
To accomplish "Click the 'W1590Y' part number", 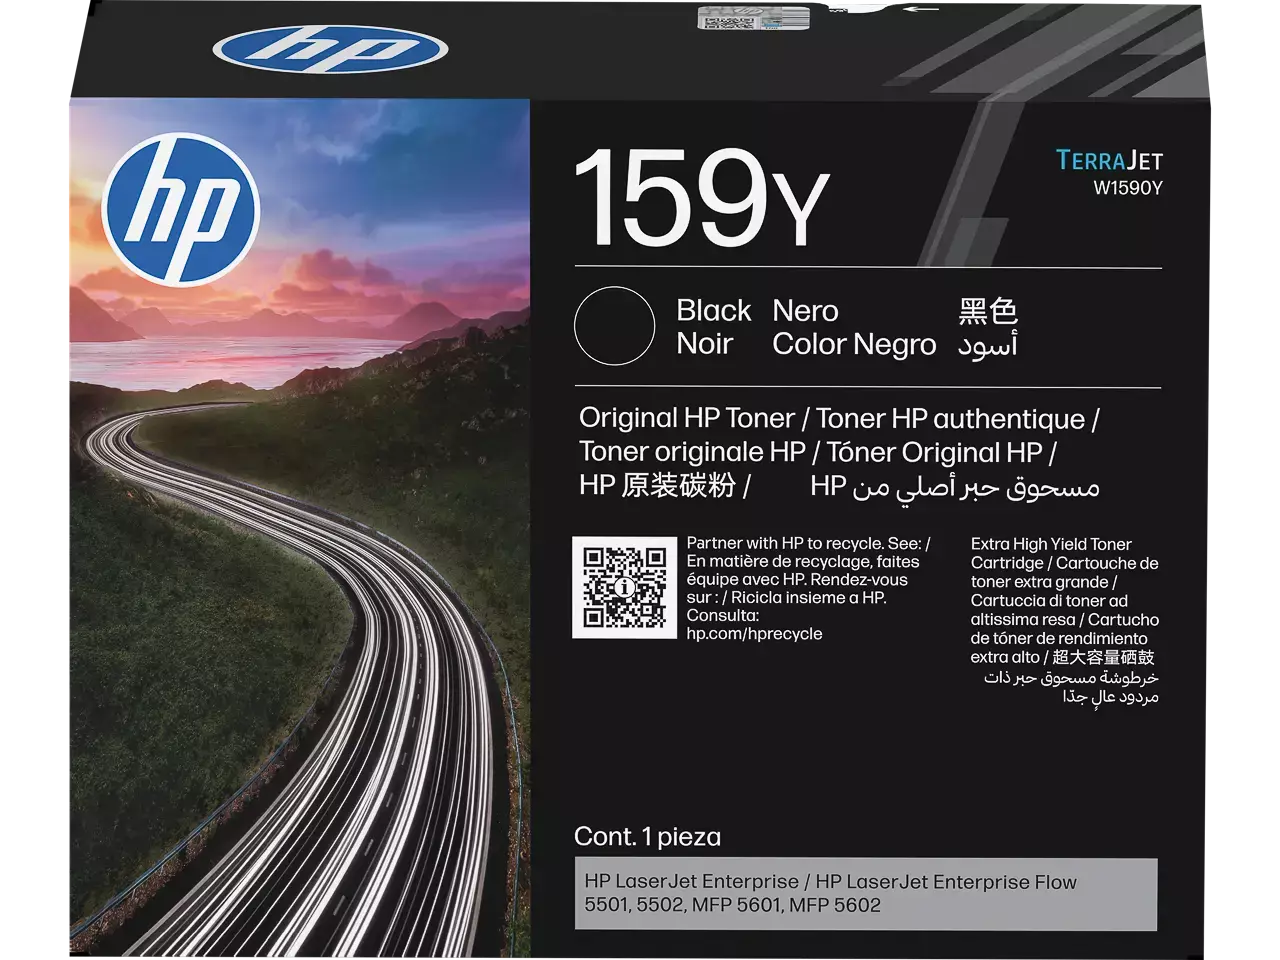I will [1128, 187].
